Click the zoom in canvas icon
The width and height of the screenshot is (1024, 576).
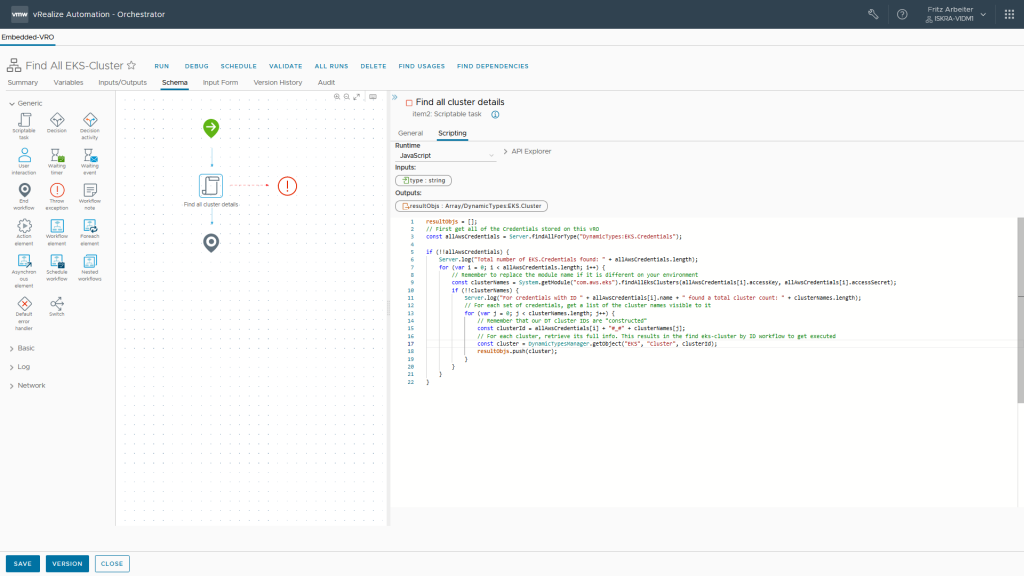[x=337, y=97]
